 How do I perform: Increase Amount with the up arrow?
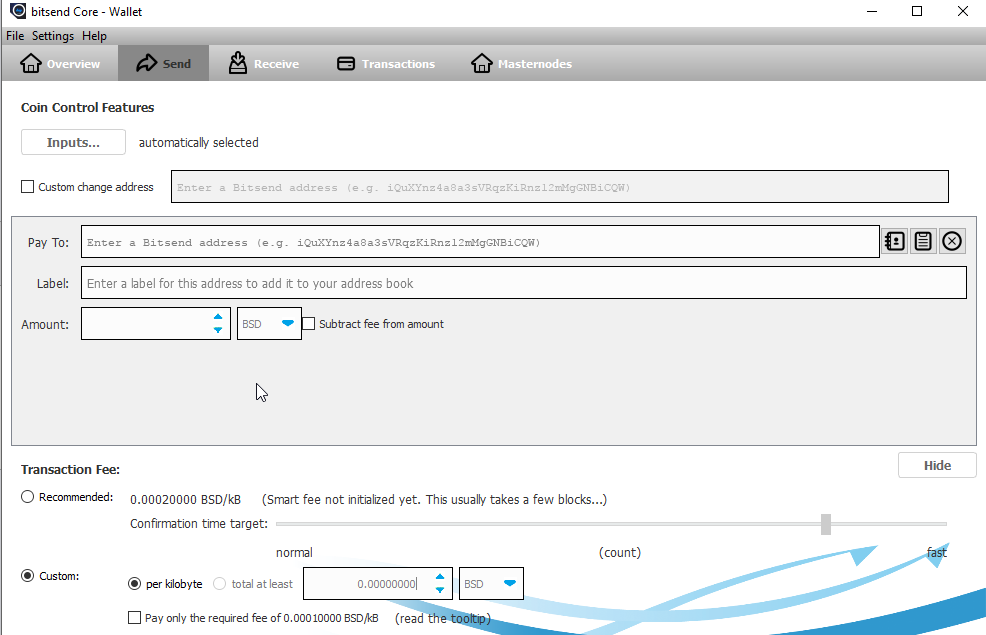(218, 317)
